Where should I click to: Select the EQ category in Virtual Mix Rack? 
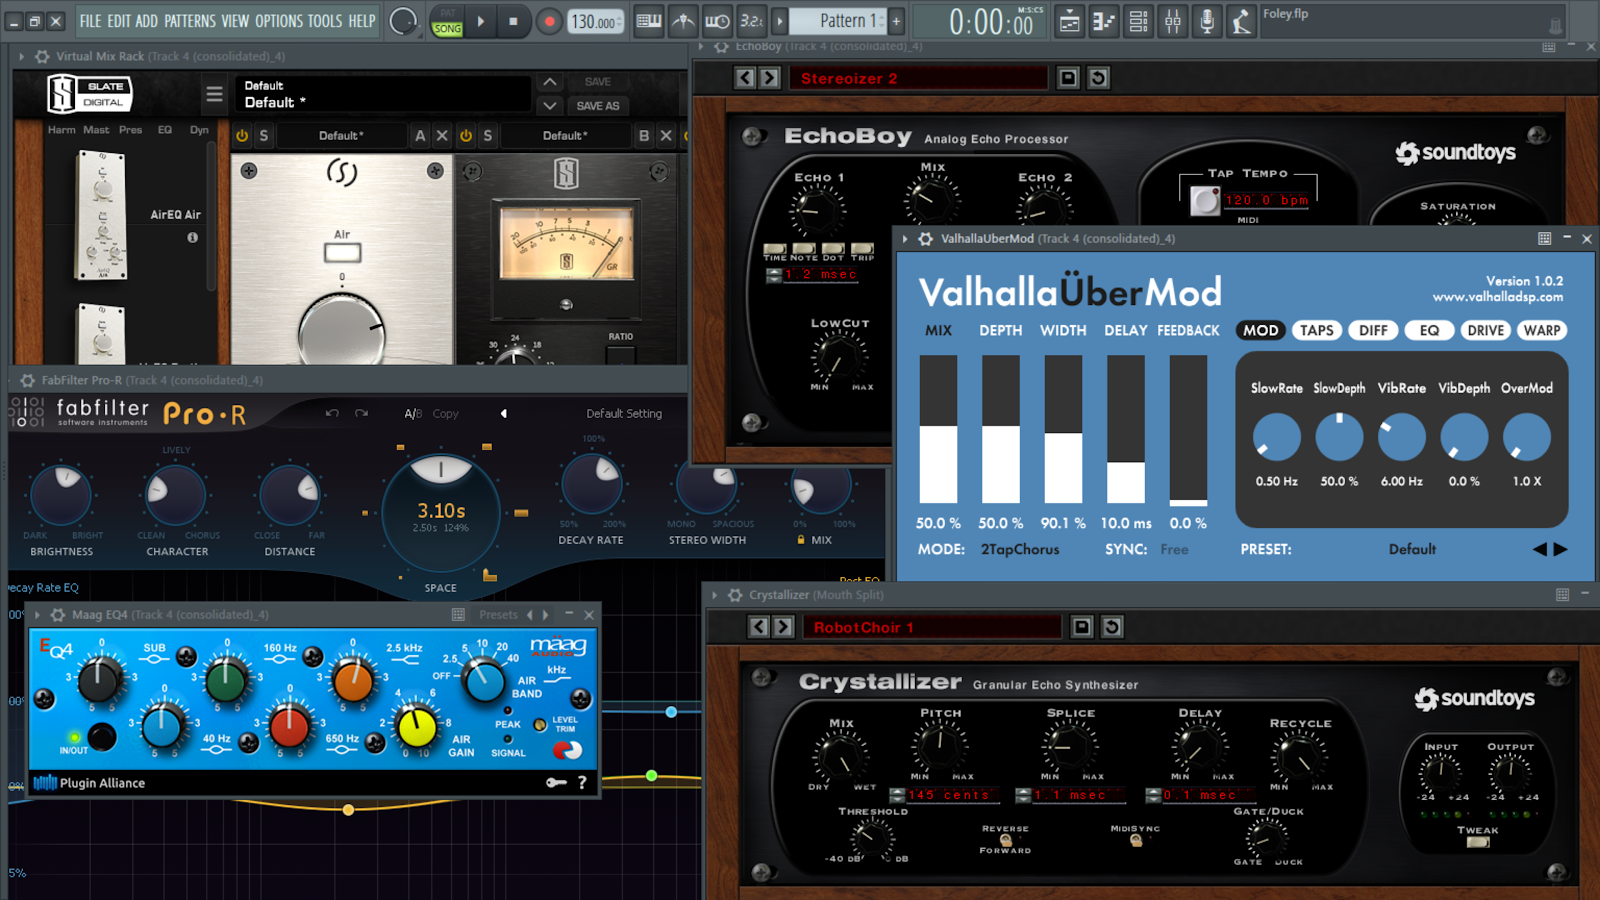tap(165, 130)
